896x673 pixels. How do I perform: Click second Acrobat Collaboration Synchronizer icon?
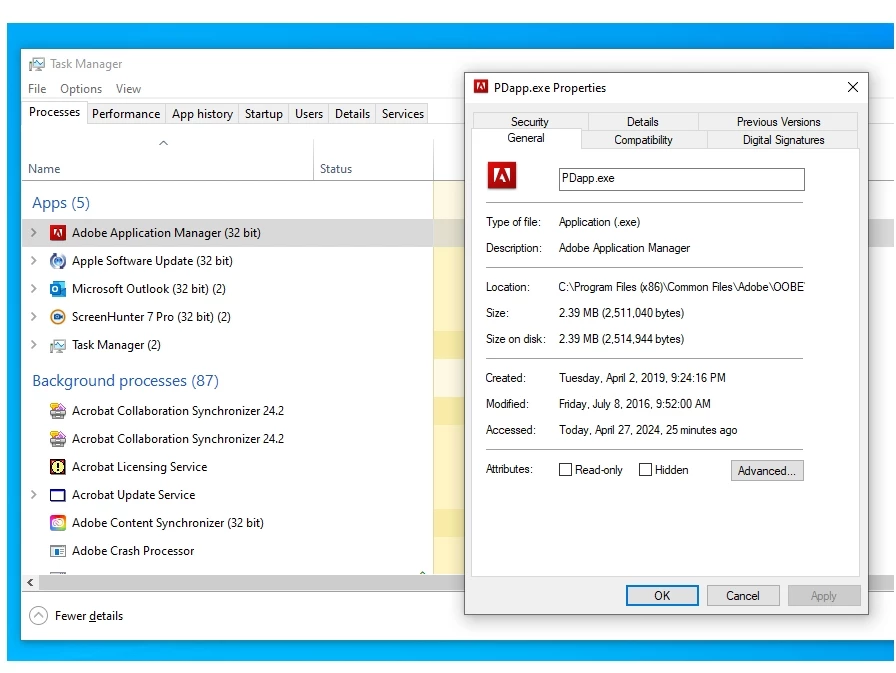click(58, 439)
